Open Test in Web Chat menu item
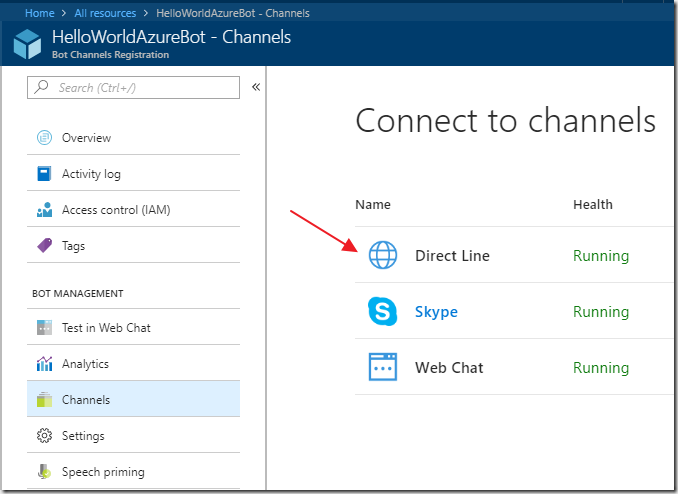Image resolution: width=678 pixels, height=494 pixels. click(133, 327)
